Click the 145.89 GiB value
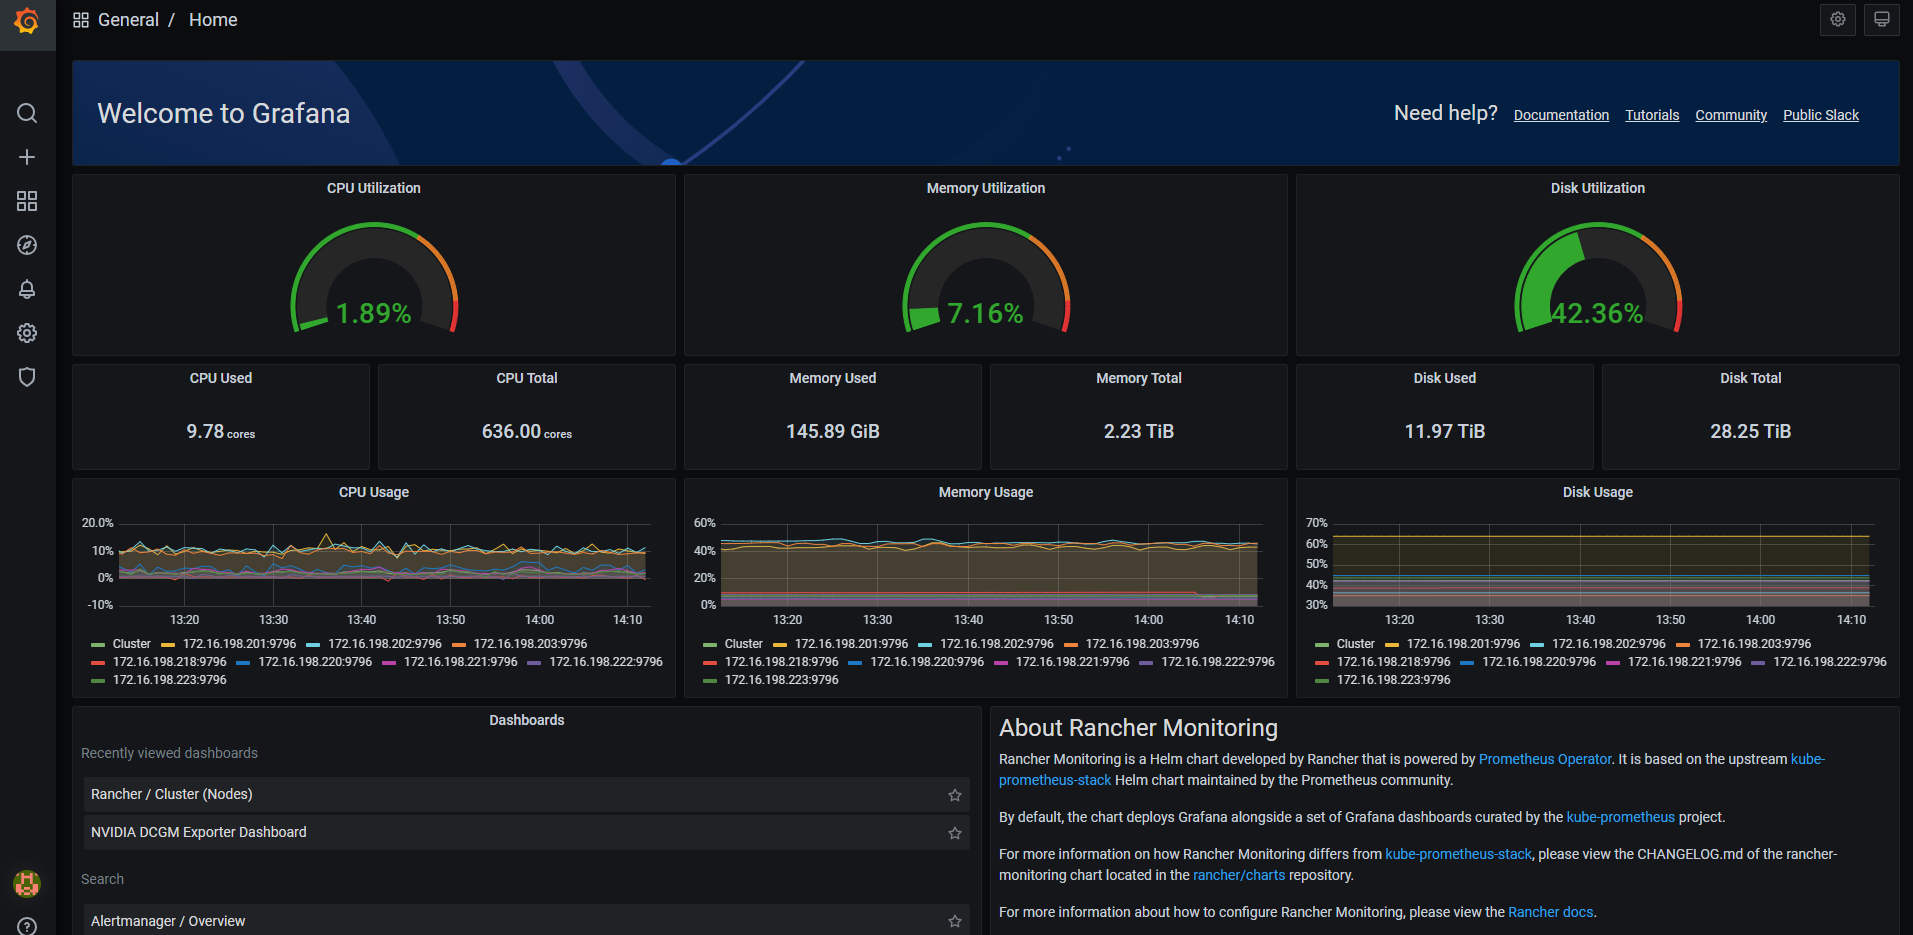The height and width of the screenshot is (935, 1913). (833, 431)
